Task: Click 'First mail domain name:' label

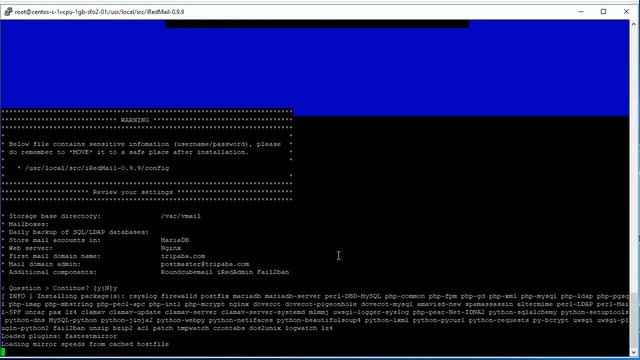Action: click(54, 256)
